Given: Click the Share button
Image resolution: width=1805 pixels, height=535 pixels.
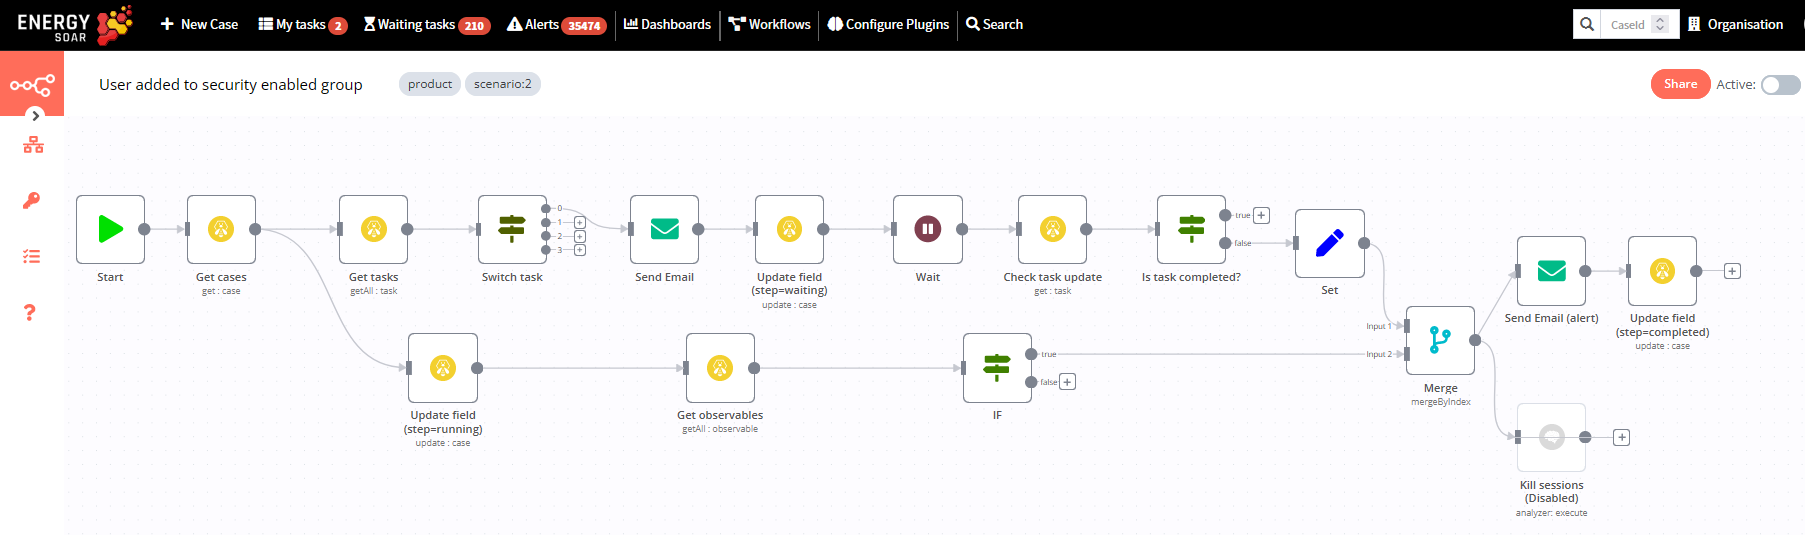Looking at the screenshot, I should (x=1680, y=84).
